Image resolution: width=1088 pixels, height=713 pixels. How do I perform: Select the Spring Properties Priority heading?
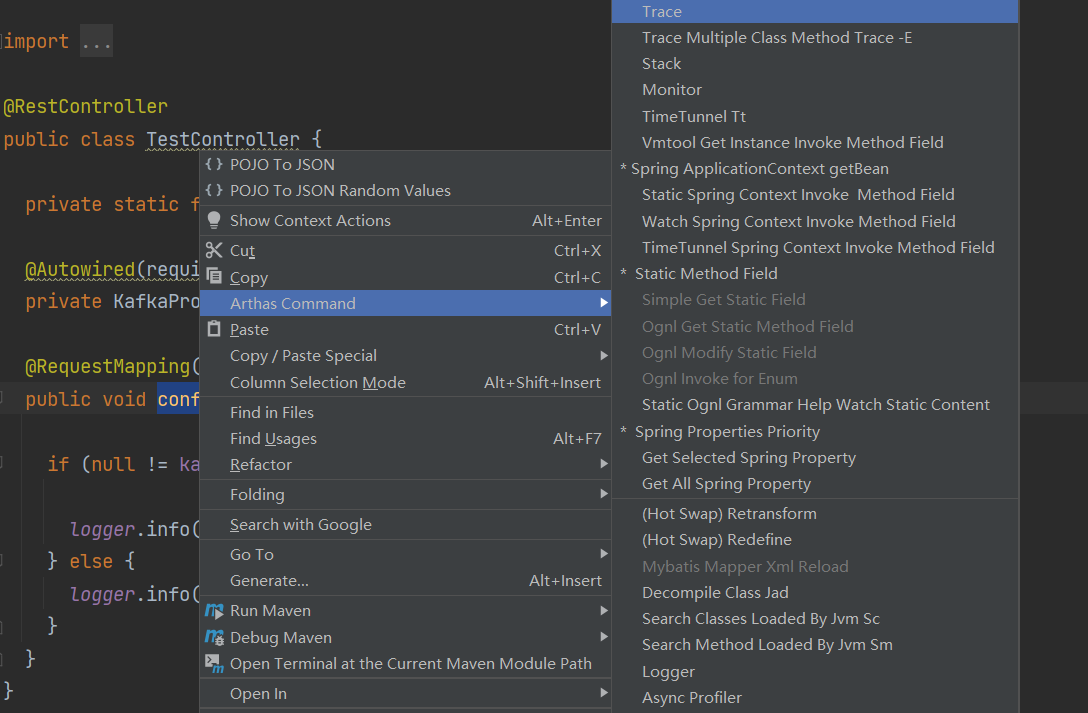tap(815, 431)
